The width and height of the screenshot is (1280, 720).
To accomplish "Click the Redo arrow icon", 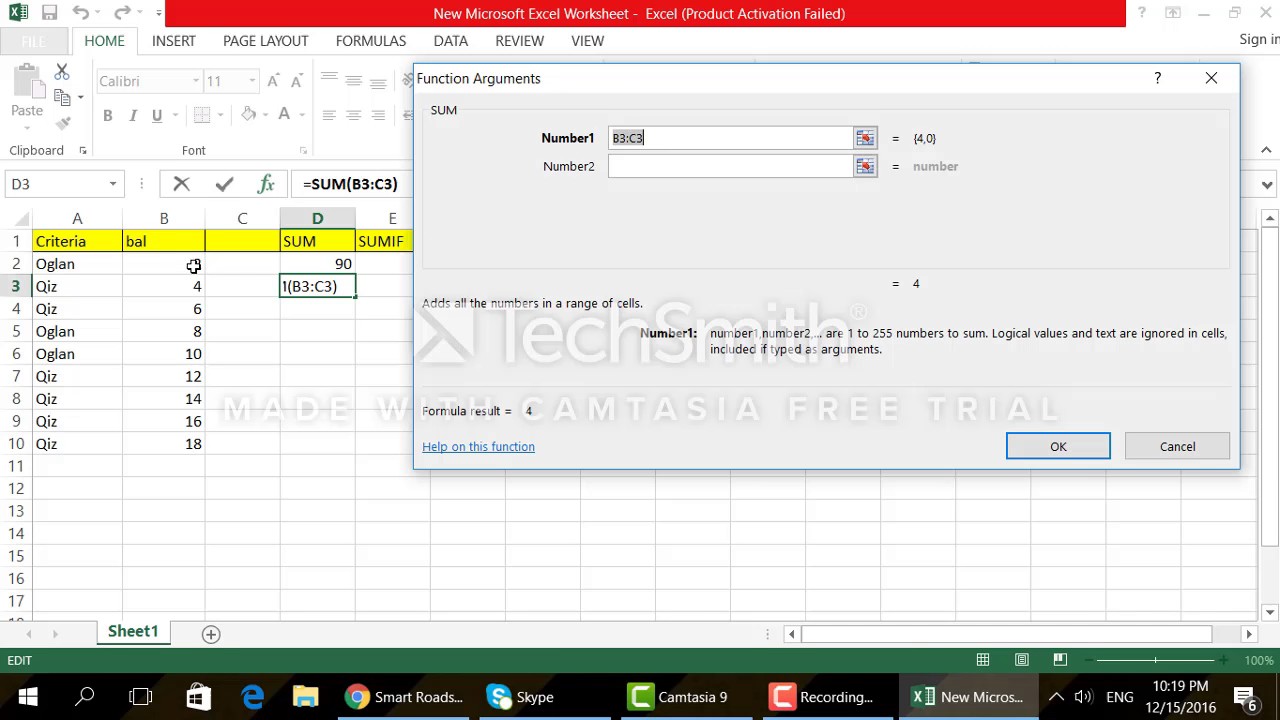I will [x=121, y=14].
